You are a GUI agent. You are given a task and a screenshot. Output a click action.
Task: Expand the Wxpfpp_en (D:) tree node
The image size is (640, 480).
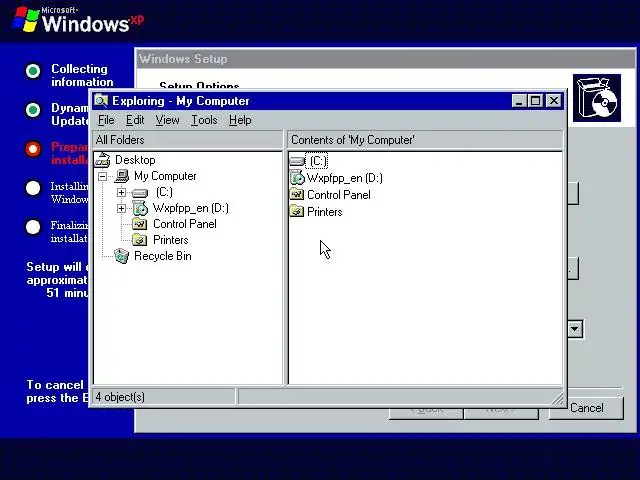tap(121, 208)
